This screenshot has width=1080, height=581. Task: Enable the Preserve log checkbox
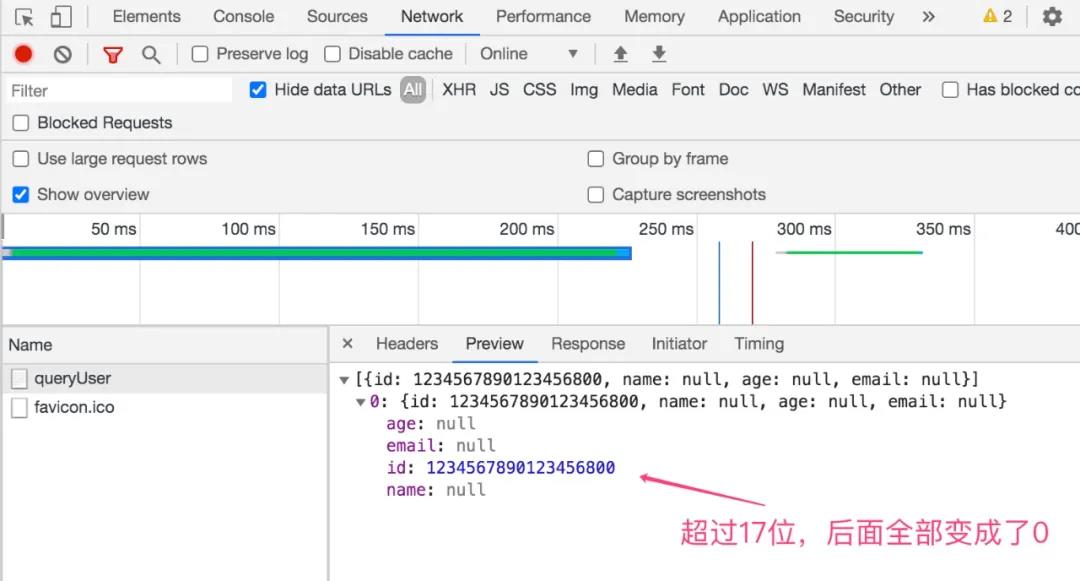point(200,53)
